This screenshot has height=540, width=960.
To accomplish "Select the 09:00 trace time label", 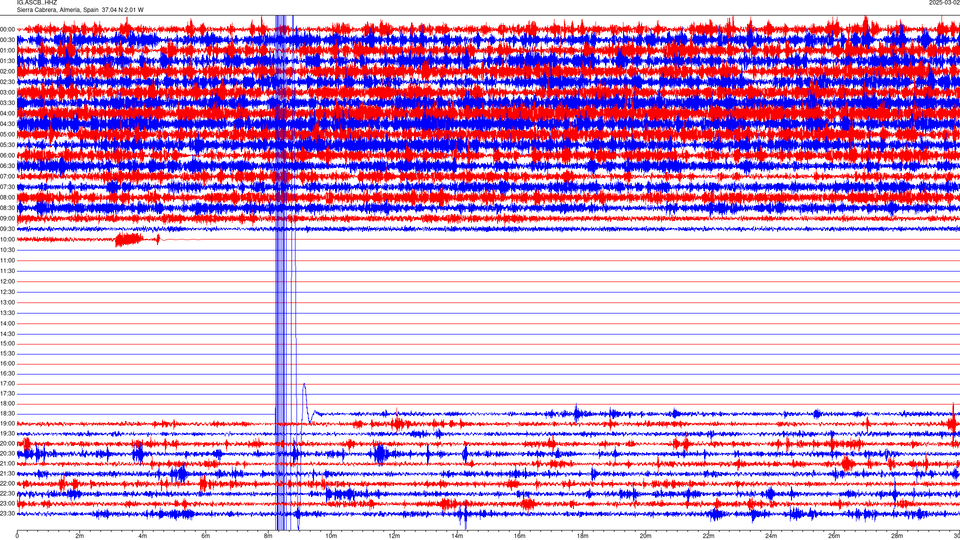I will (x=7, y=218).
